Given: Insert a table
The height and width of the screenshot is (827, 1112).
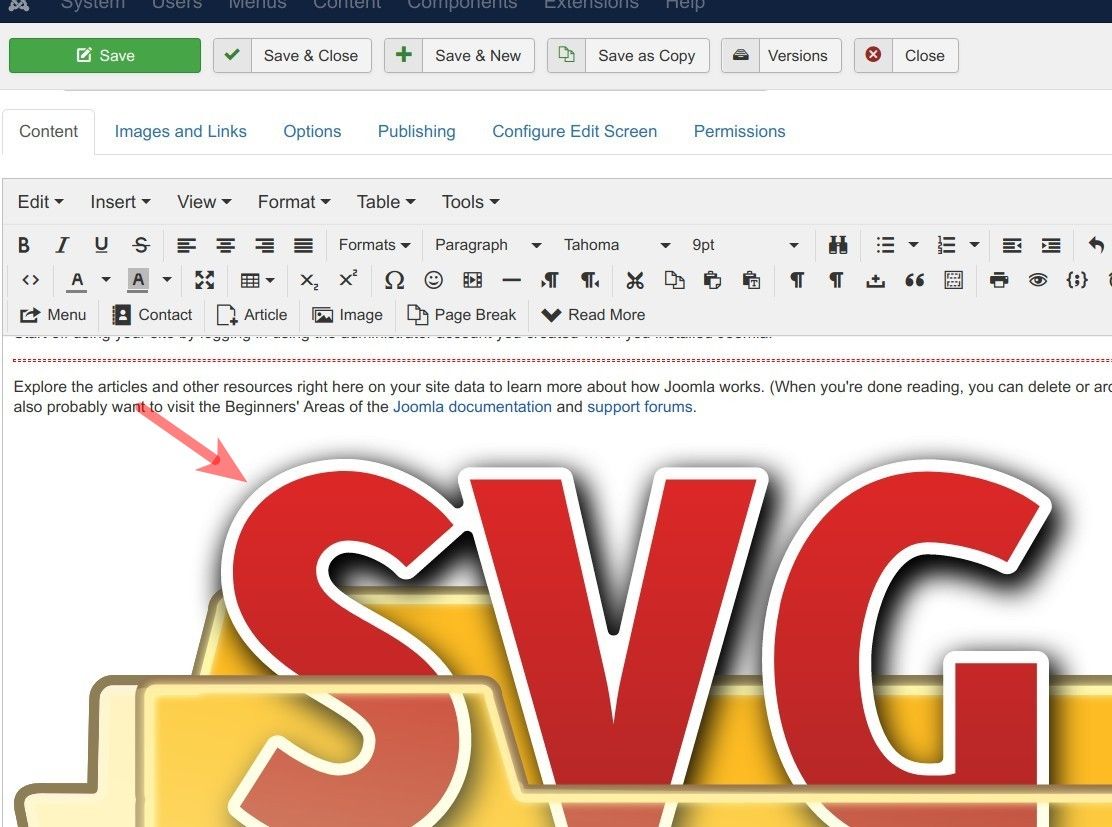Looking at the screenshot, I should [257, 280].
